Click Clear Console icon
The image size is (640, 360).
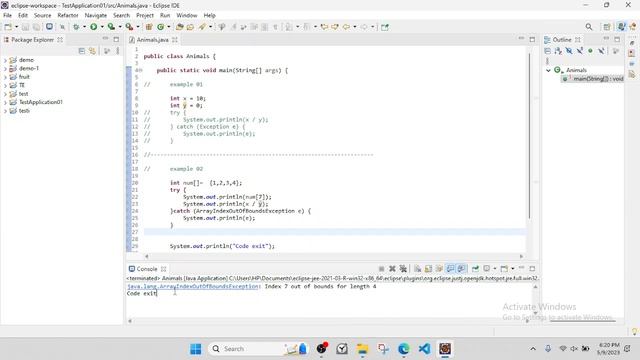click(417, 269)
